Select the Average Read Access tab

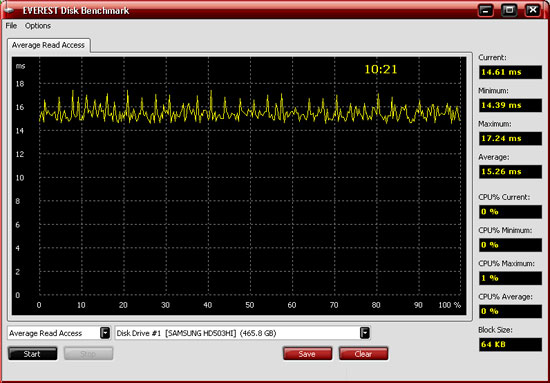pos(48,45)
